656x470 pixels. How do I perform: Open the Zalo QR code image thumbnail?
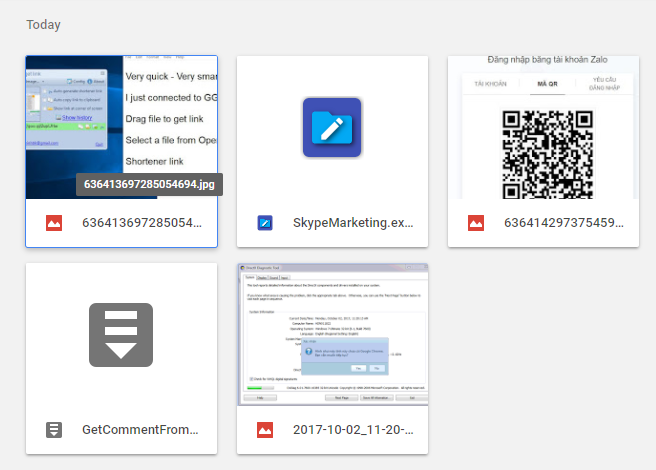543,127
